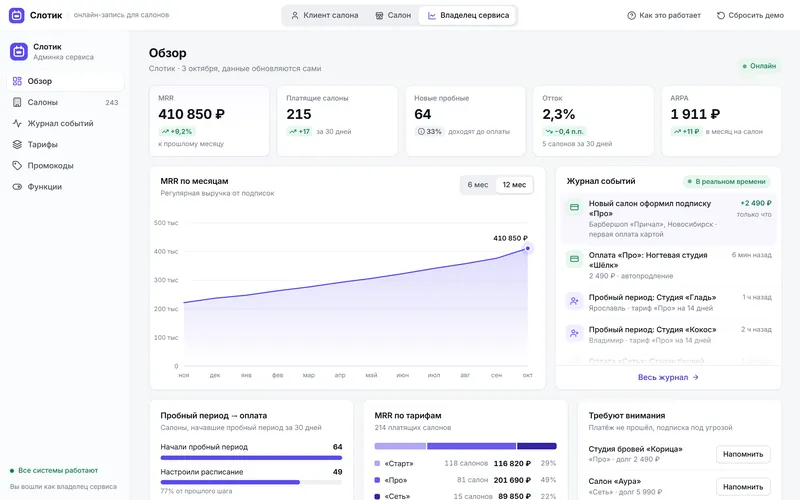The width and height of the screenshot is (800, 500).
Task: Click the 410 850 ₽ data point on chart
Action: point(528,248)
